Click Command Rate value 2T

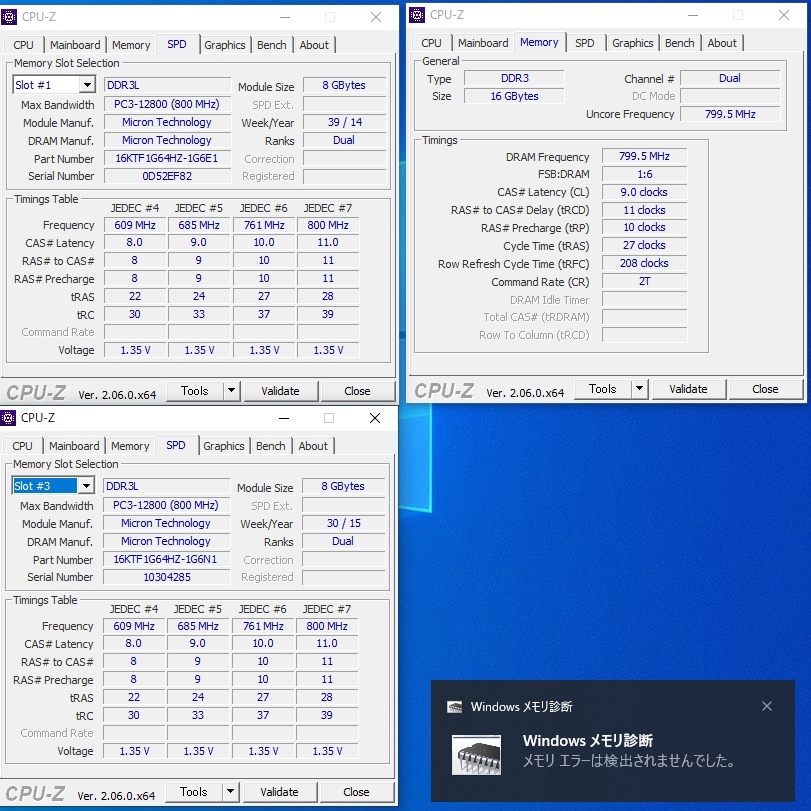tap(644, 281)
